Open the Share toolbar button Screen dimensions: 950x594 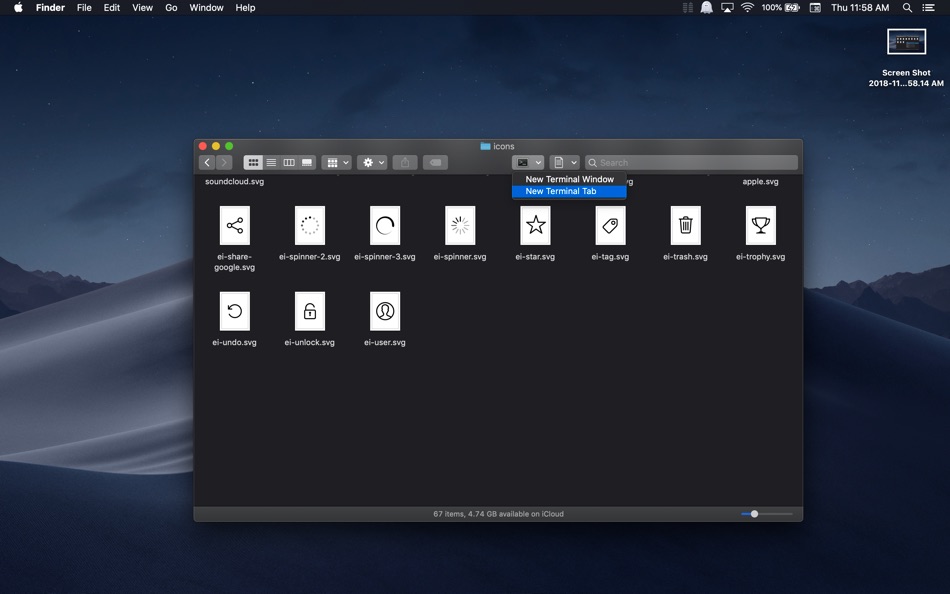405,162
